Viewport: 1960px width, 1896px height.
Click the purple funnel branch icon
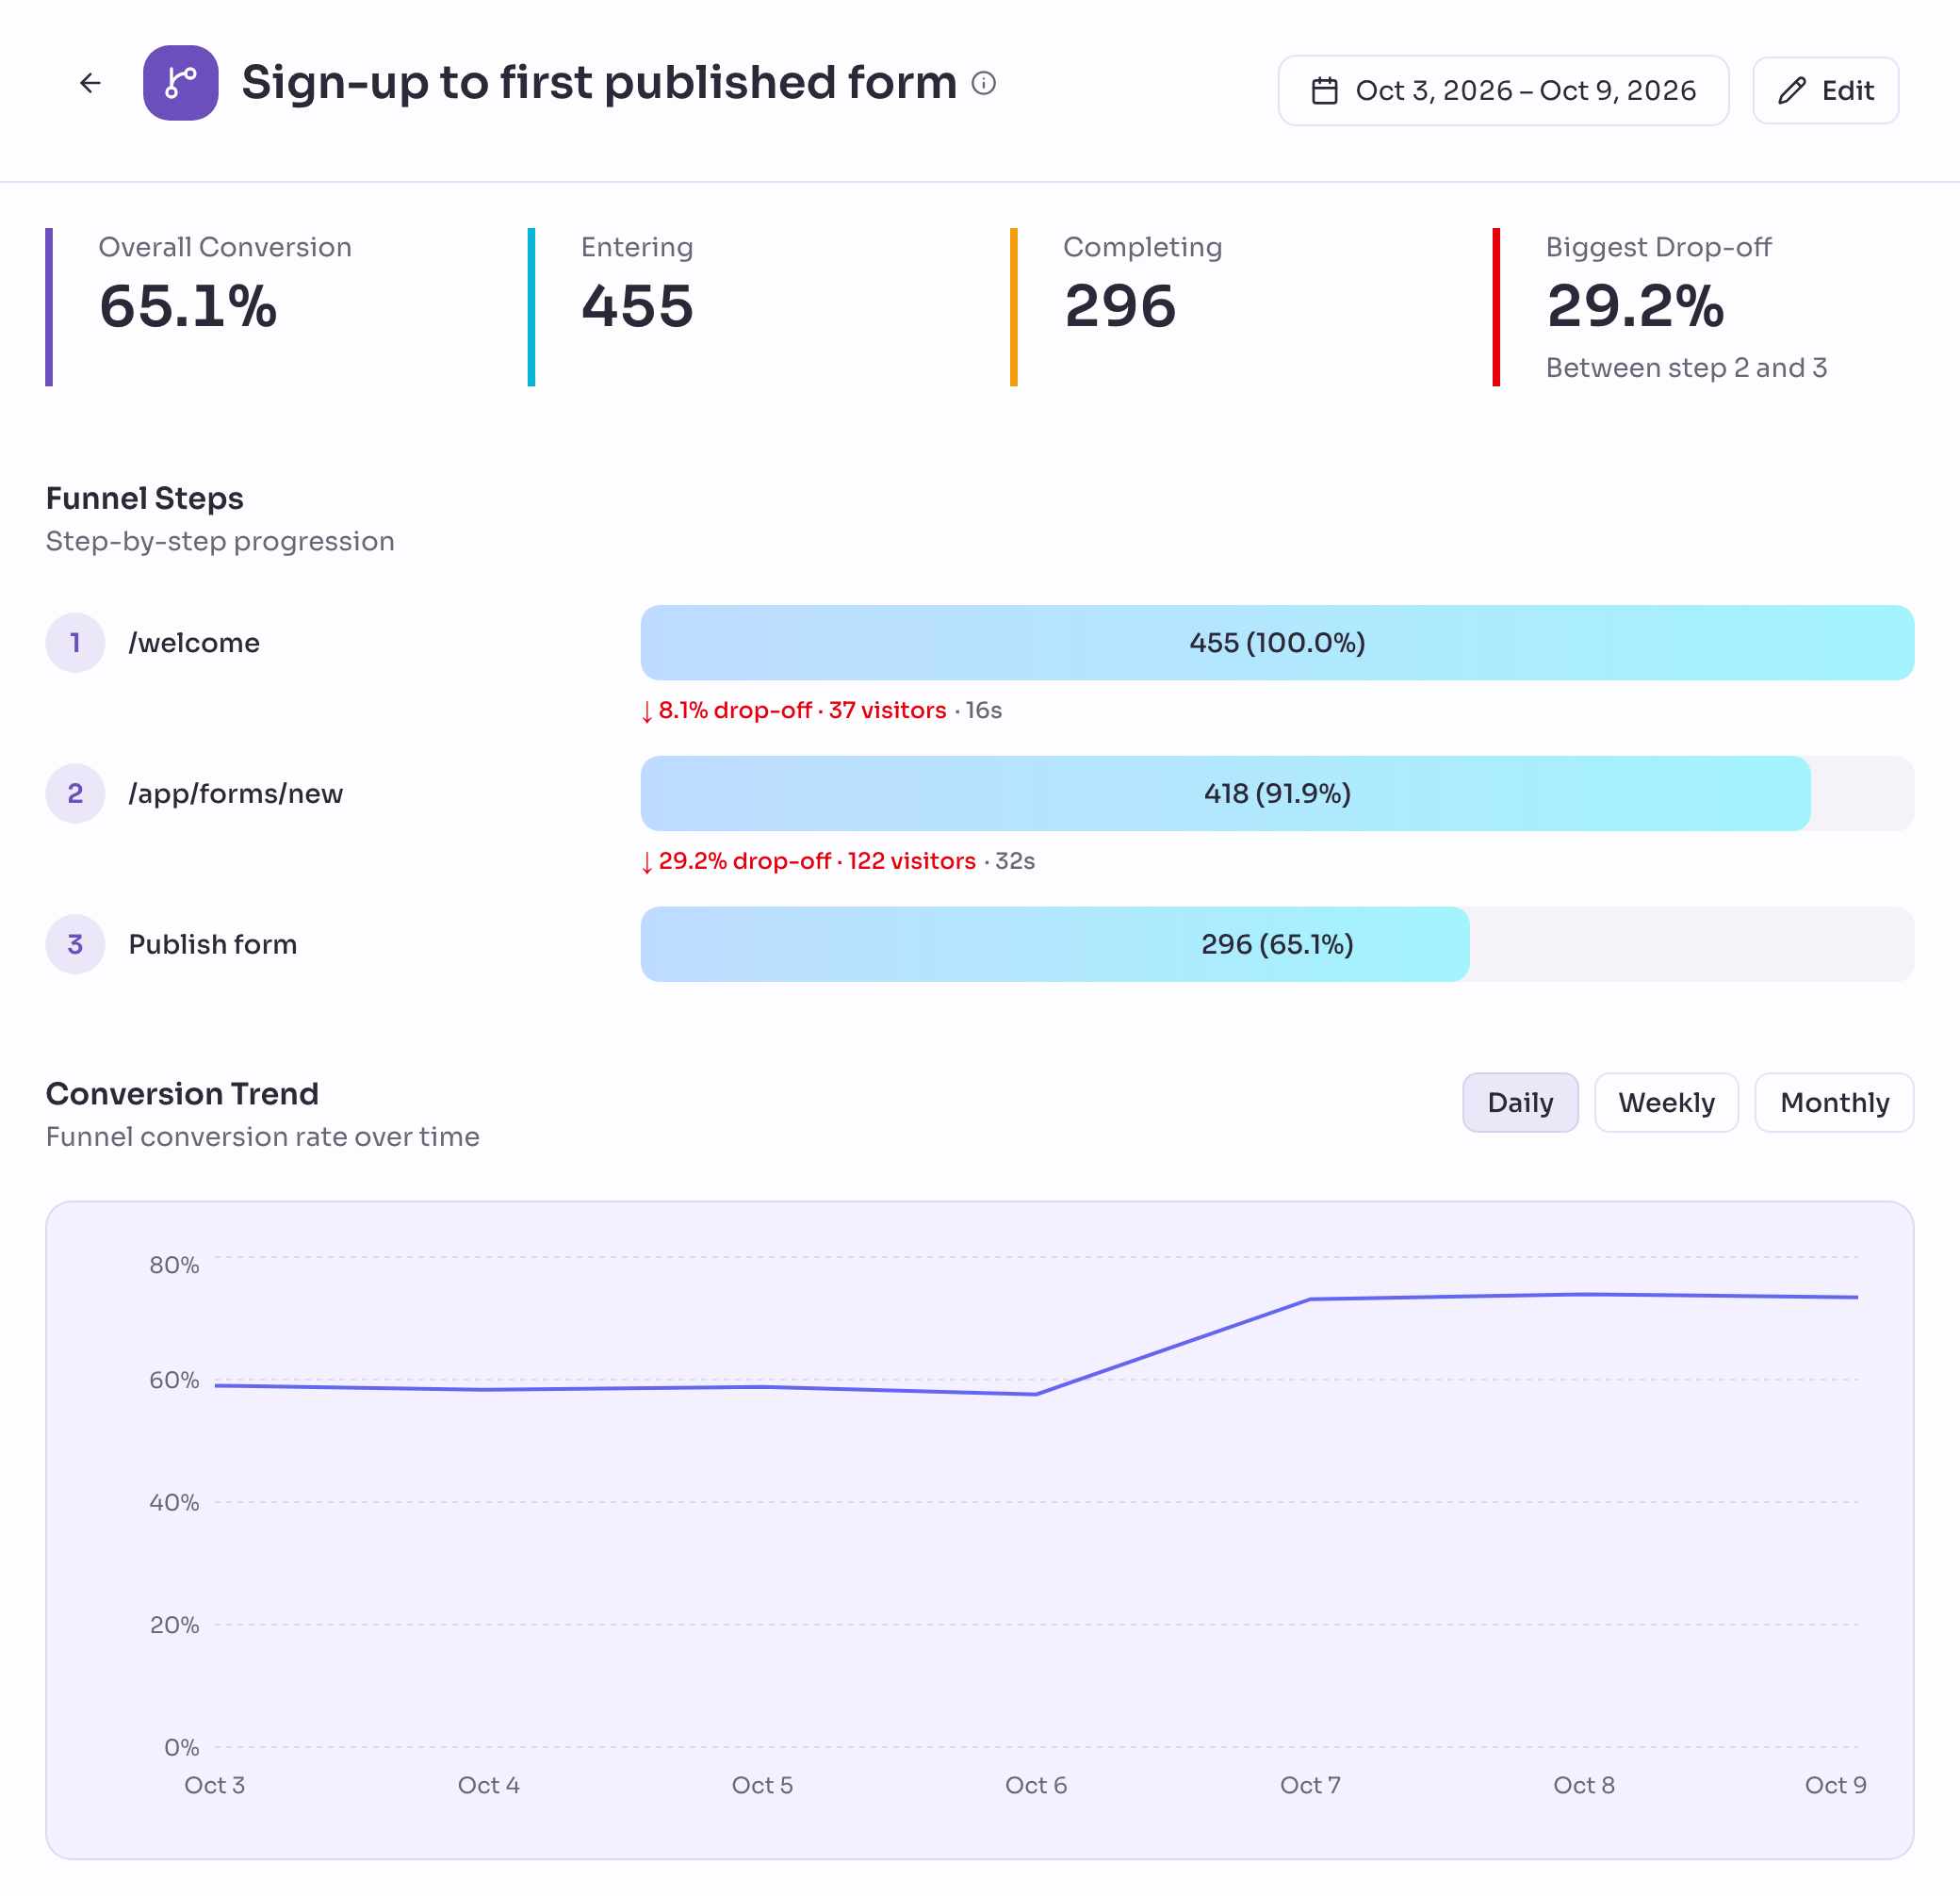point(181,83)
